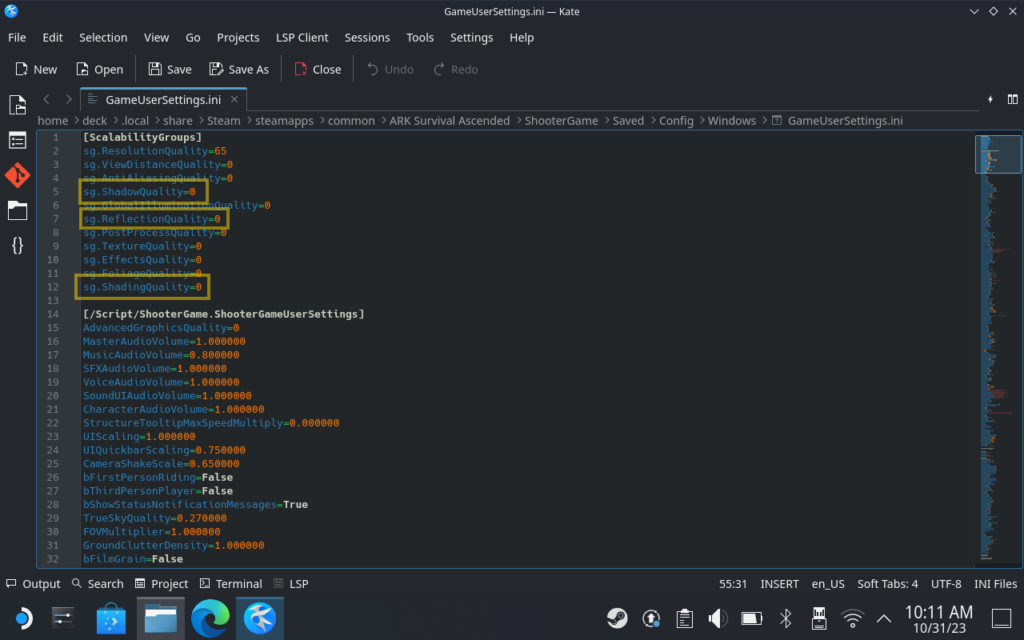Click the TrueSkyQuality=0.270000 line

point(155,518)
